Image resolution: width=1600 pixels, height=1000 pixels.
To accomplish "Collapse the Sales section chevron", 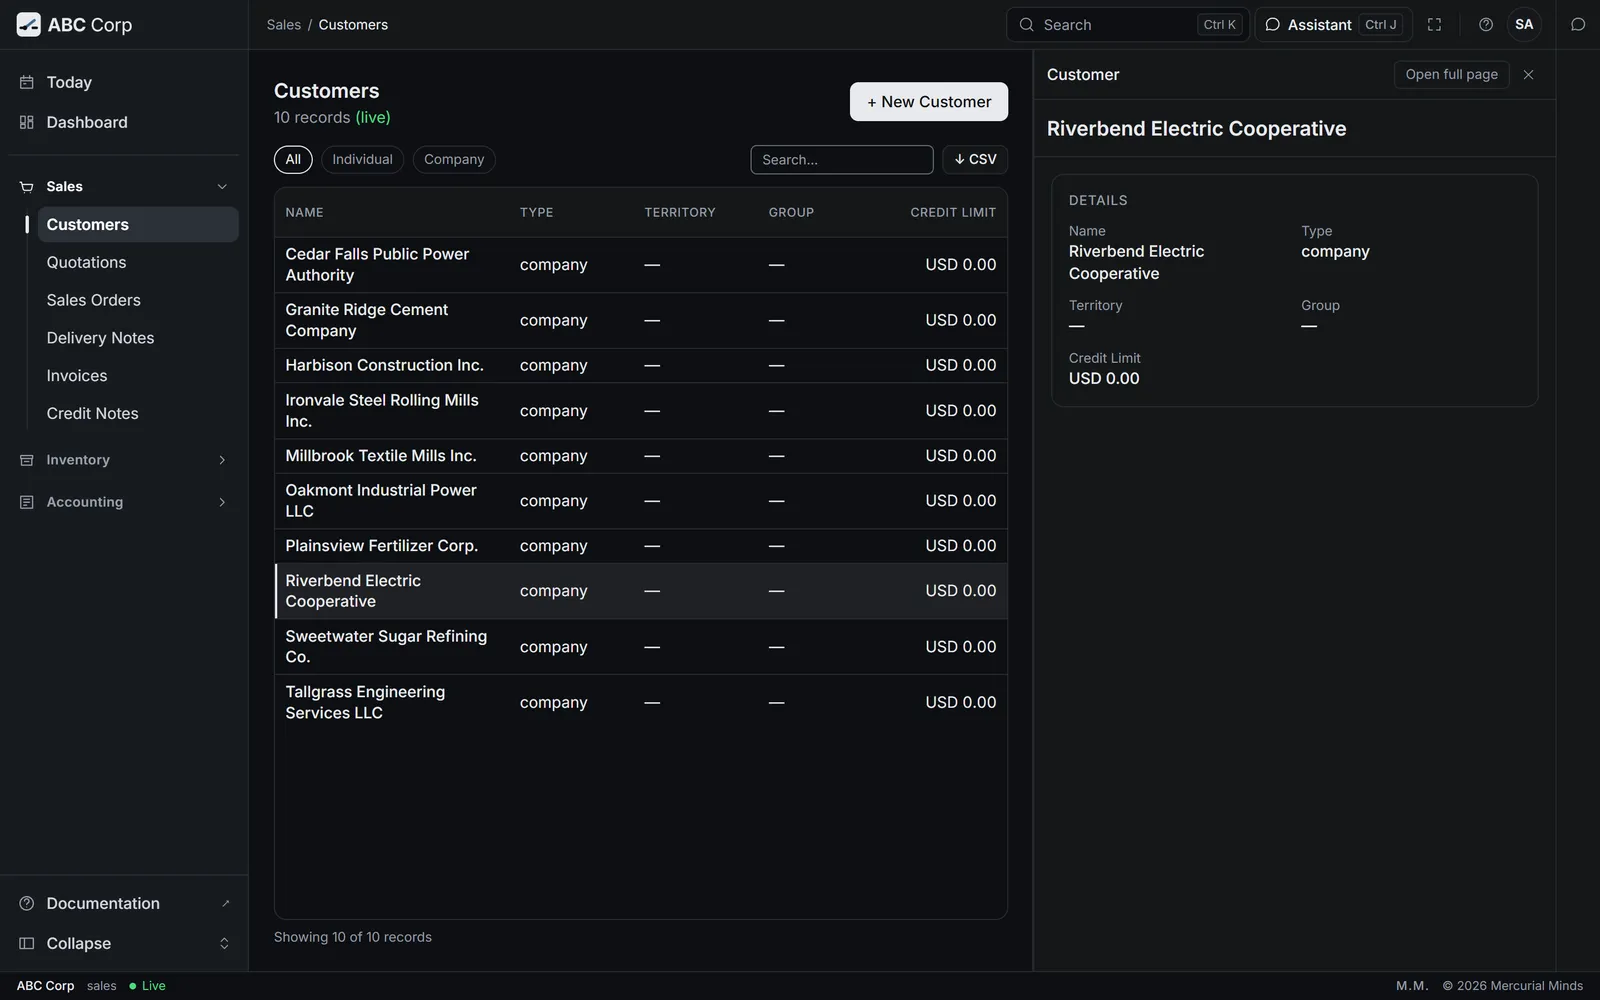I will pos(222,187).
